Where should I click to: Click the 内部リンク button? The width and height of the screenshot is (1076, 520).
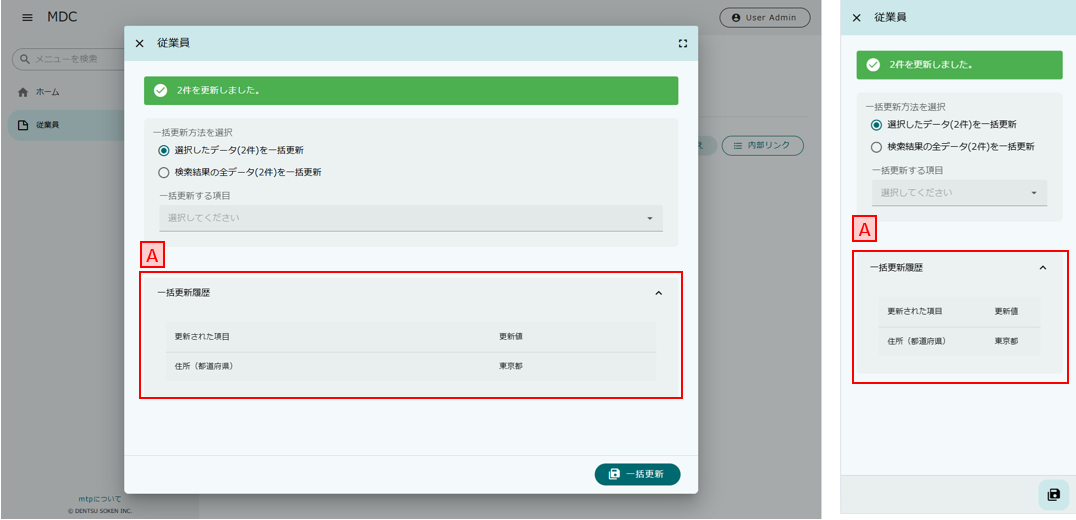(762, 145)
